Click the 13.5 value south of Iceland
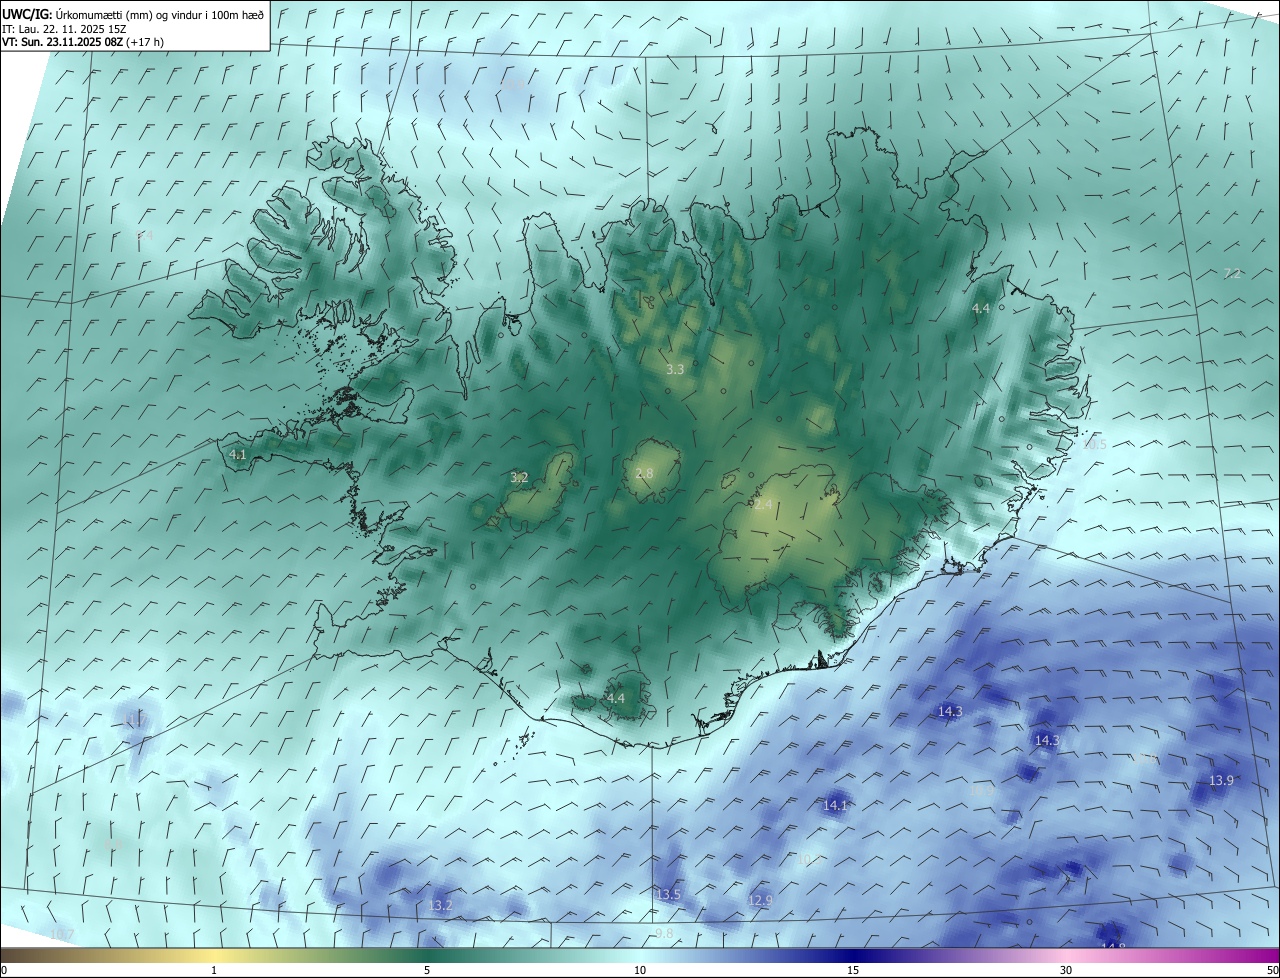This screenshot has width=1280, height=978. coord(668,894)
